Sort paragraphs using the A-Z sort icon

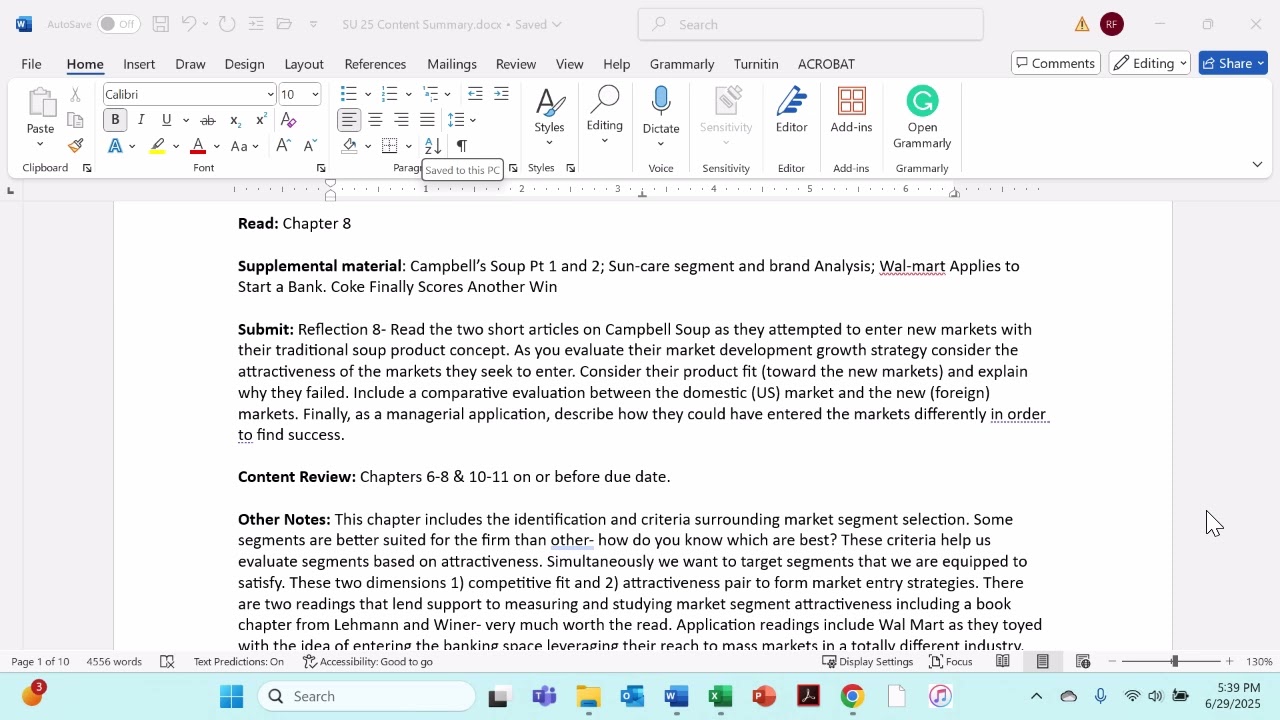pyautogui.click(x=433, y=146)
